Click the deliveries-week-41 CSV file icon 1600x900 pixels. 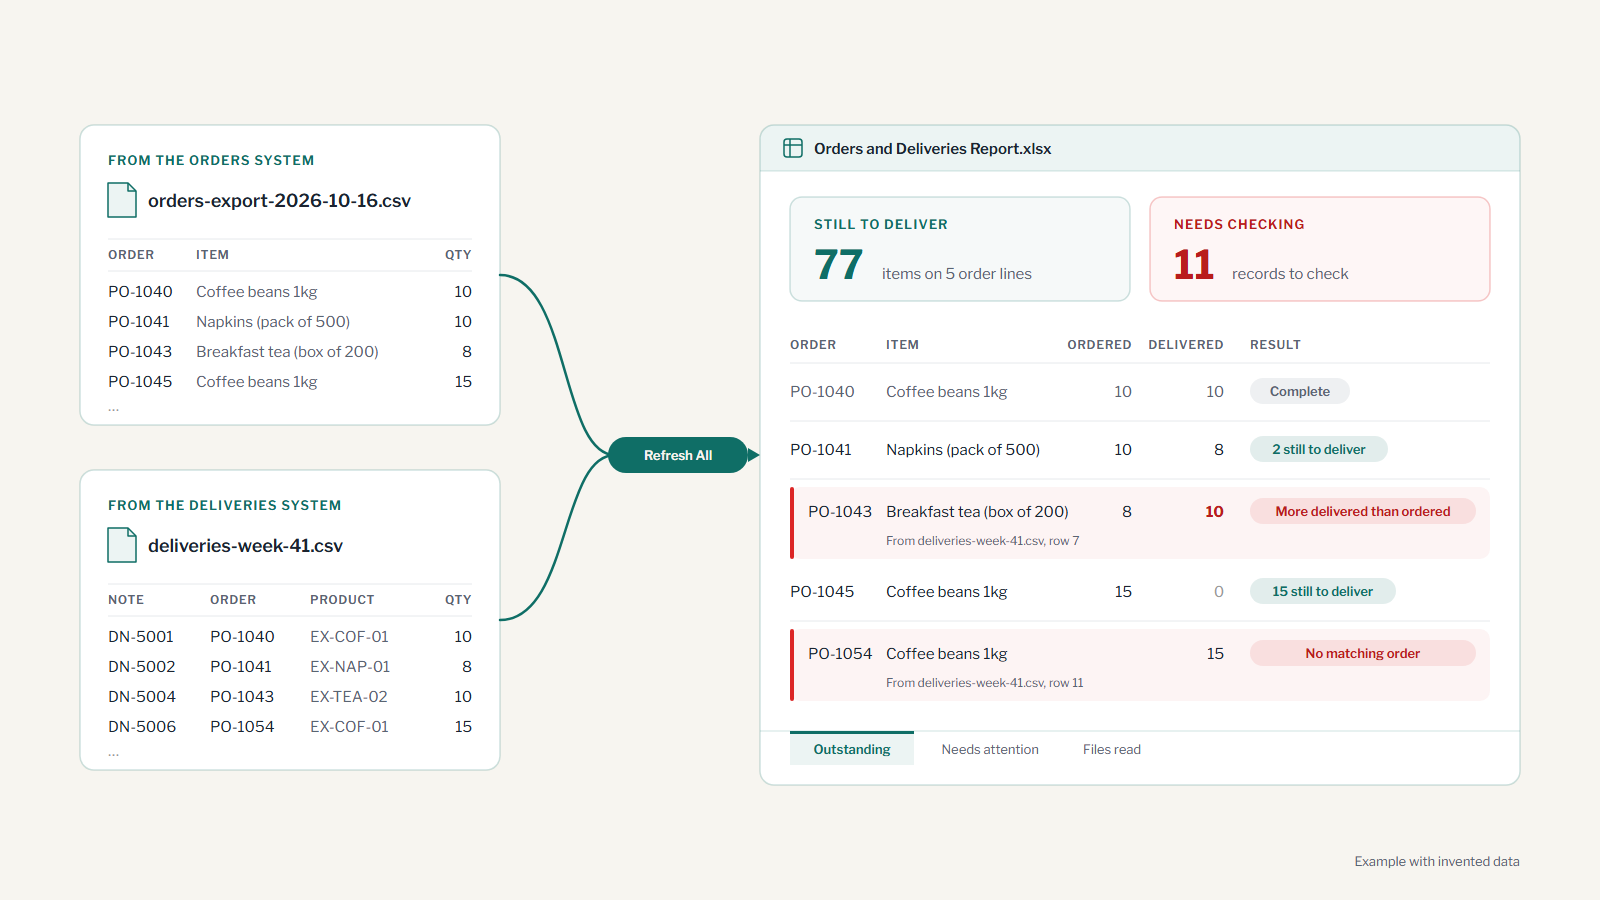click(x=122, y=545)
